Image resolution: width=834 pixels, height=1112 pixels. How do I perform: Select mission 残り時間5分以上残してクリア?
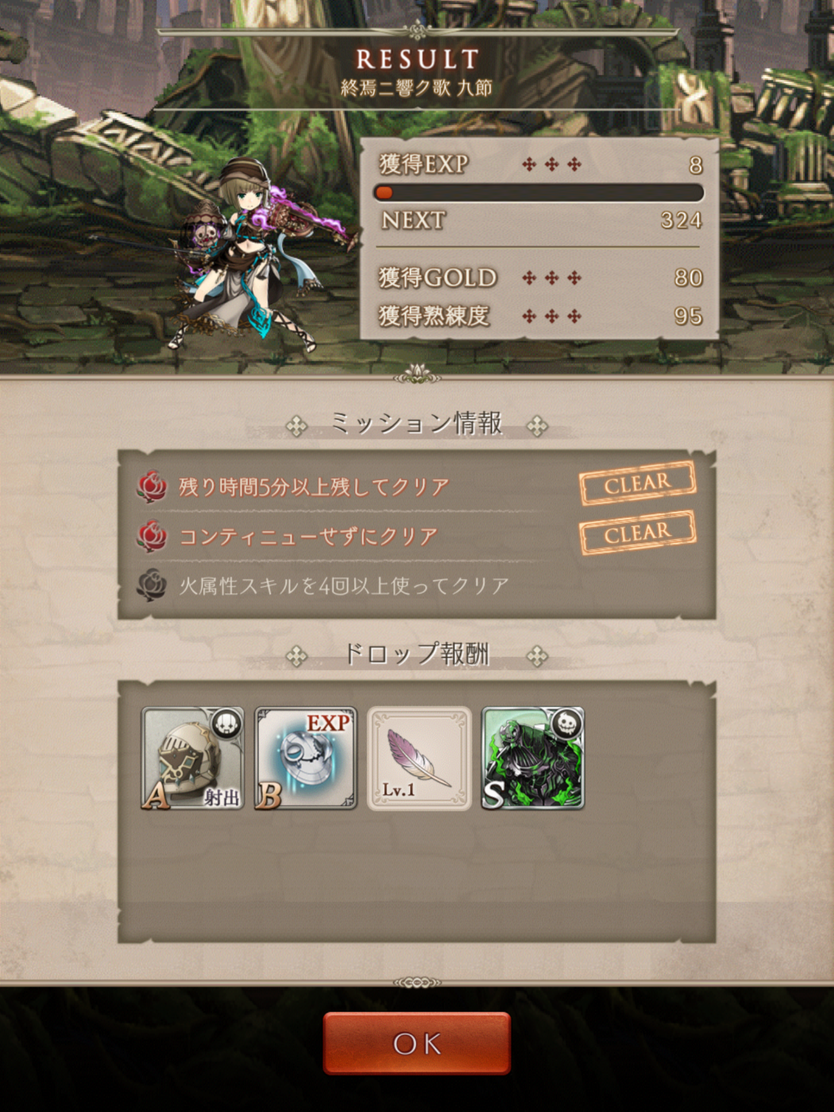[x=313, y=487]
